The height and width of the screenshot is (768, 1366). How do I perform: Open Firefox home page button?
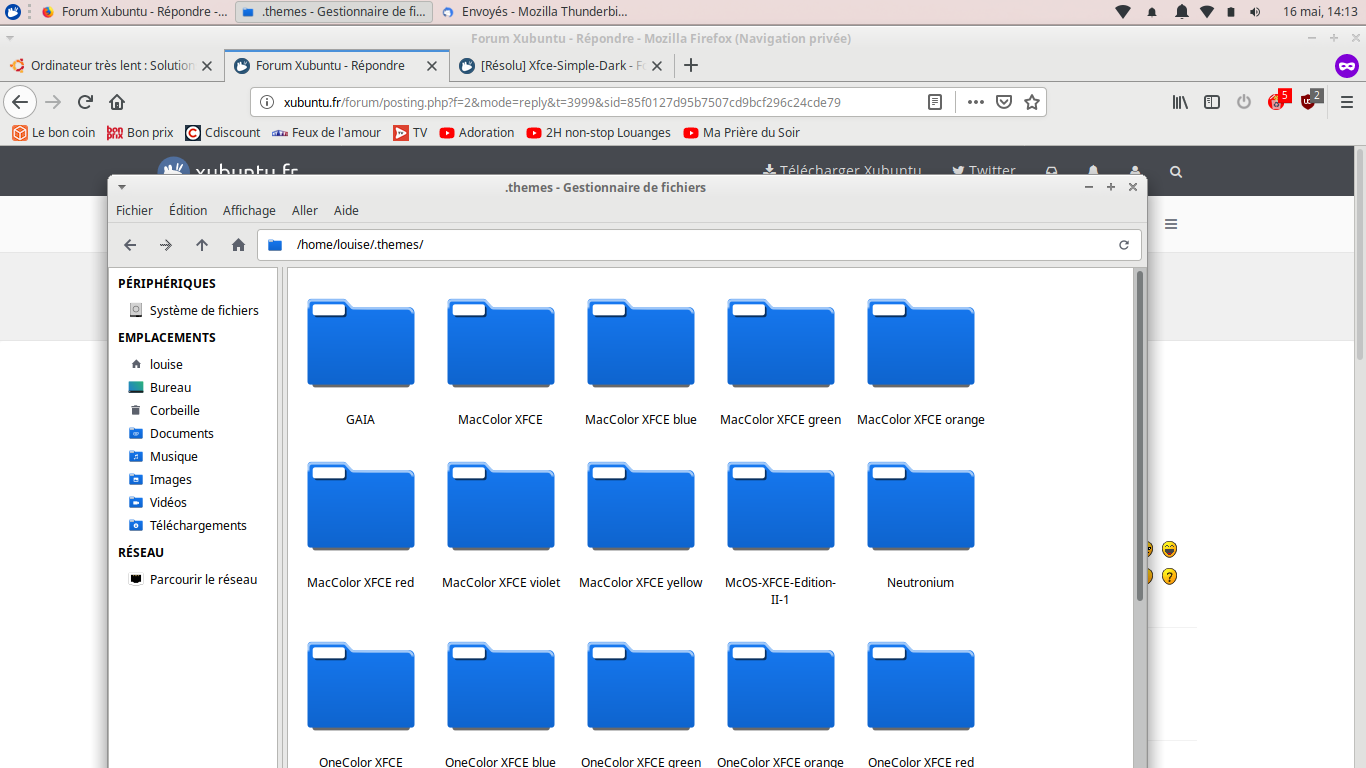tap(117, 102)
